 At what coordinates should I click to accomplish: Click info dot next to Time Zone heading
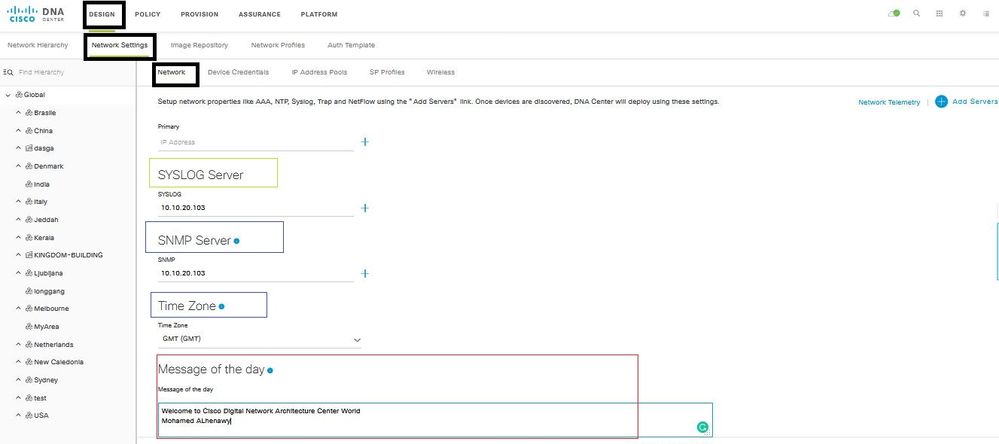tap(221, 306)
